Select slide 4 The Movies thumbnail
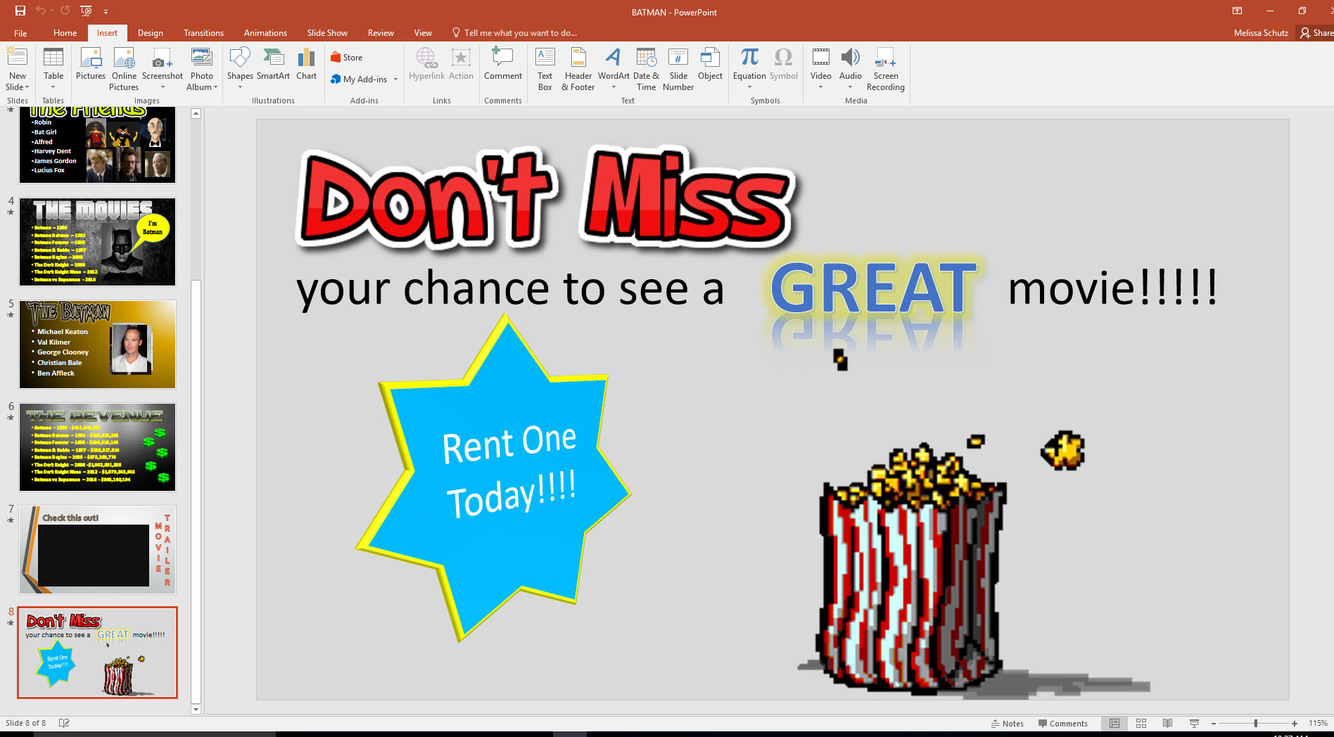Screen dimensions: 1334x737 tap(97, 242)
